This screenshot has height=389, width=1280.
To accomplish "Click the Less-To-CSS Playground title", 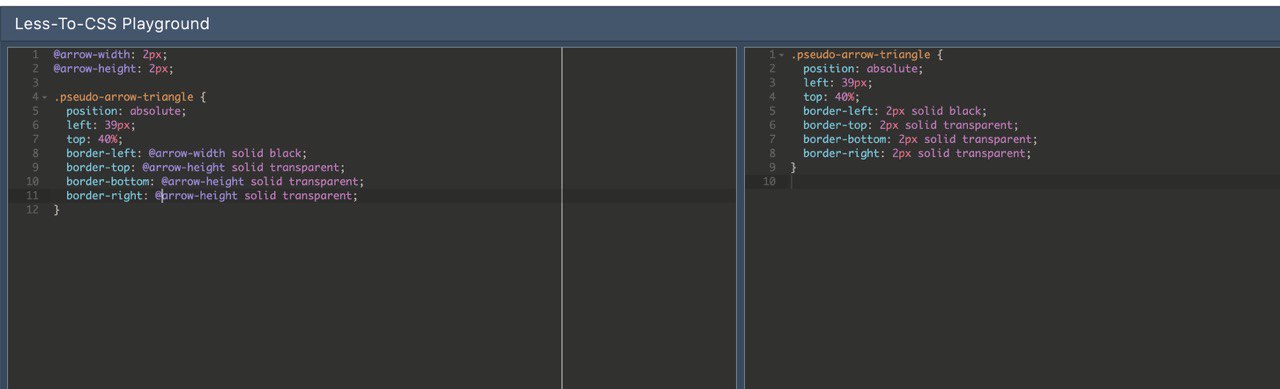I will pyautogui.click(x=112, y=23).
